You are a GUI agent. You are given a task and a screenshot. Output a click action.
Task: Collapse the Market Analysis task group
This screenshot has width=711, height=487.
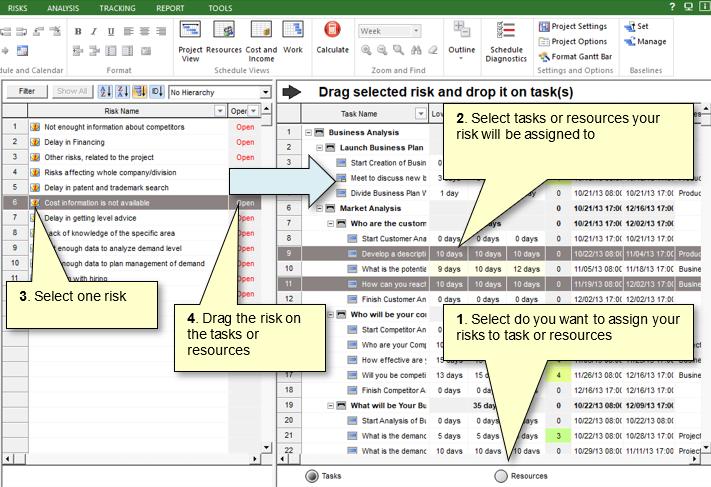click(319, 208)
